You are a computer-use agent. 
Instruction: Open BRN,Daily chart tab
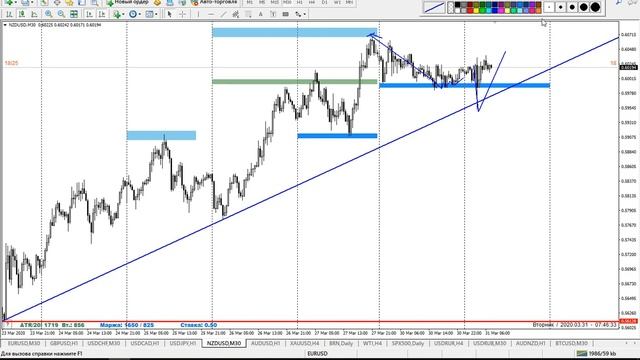341,343
